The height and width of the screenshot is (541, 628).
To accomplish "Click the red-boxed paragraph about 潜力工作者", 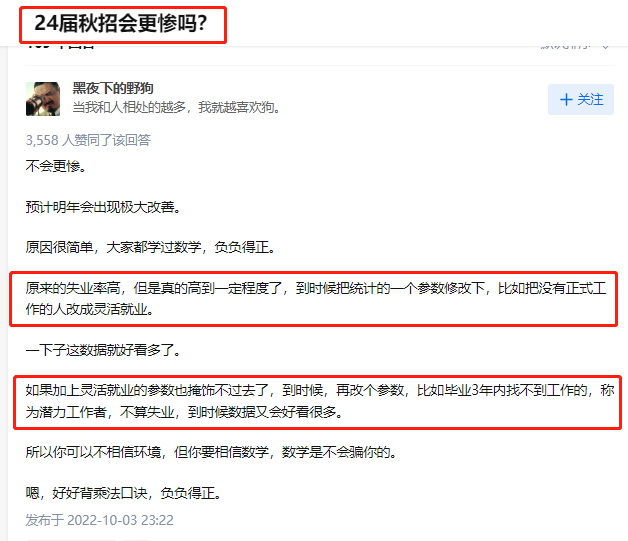I will pyautogui.click(x=320, y=401).
